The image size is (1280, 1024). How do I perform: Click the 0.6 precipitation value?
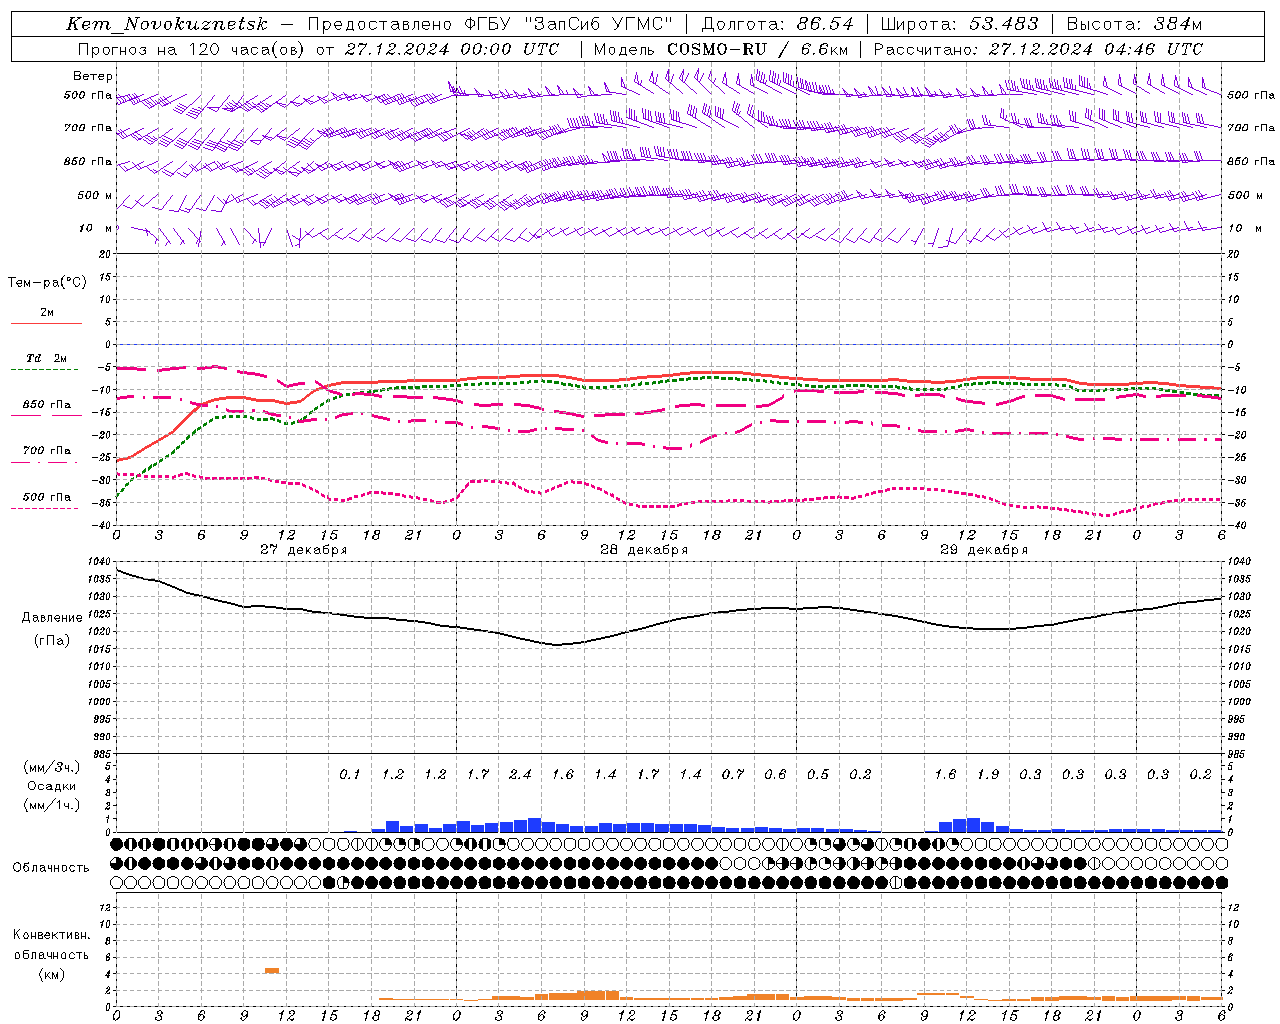point(775,774)
